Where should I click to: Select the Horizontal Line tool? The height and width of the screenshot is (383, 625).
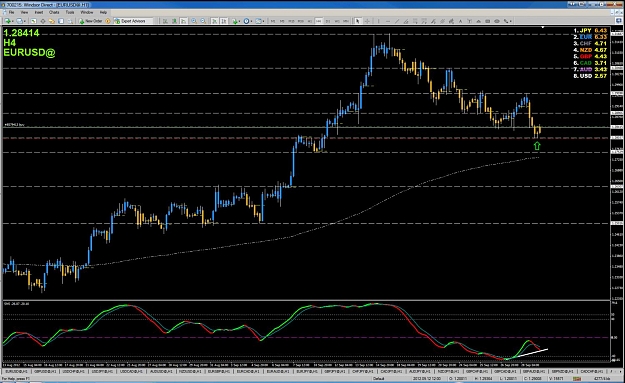pyautogui.click(x=388, y=21)
